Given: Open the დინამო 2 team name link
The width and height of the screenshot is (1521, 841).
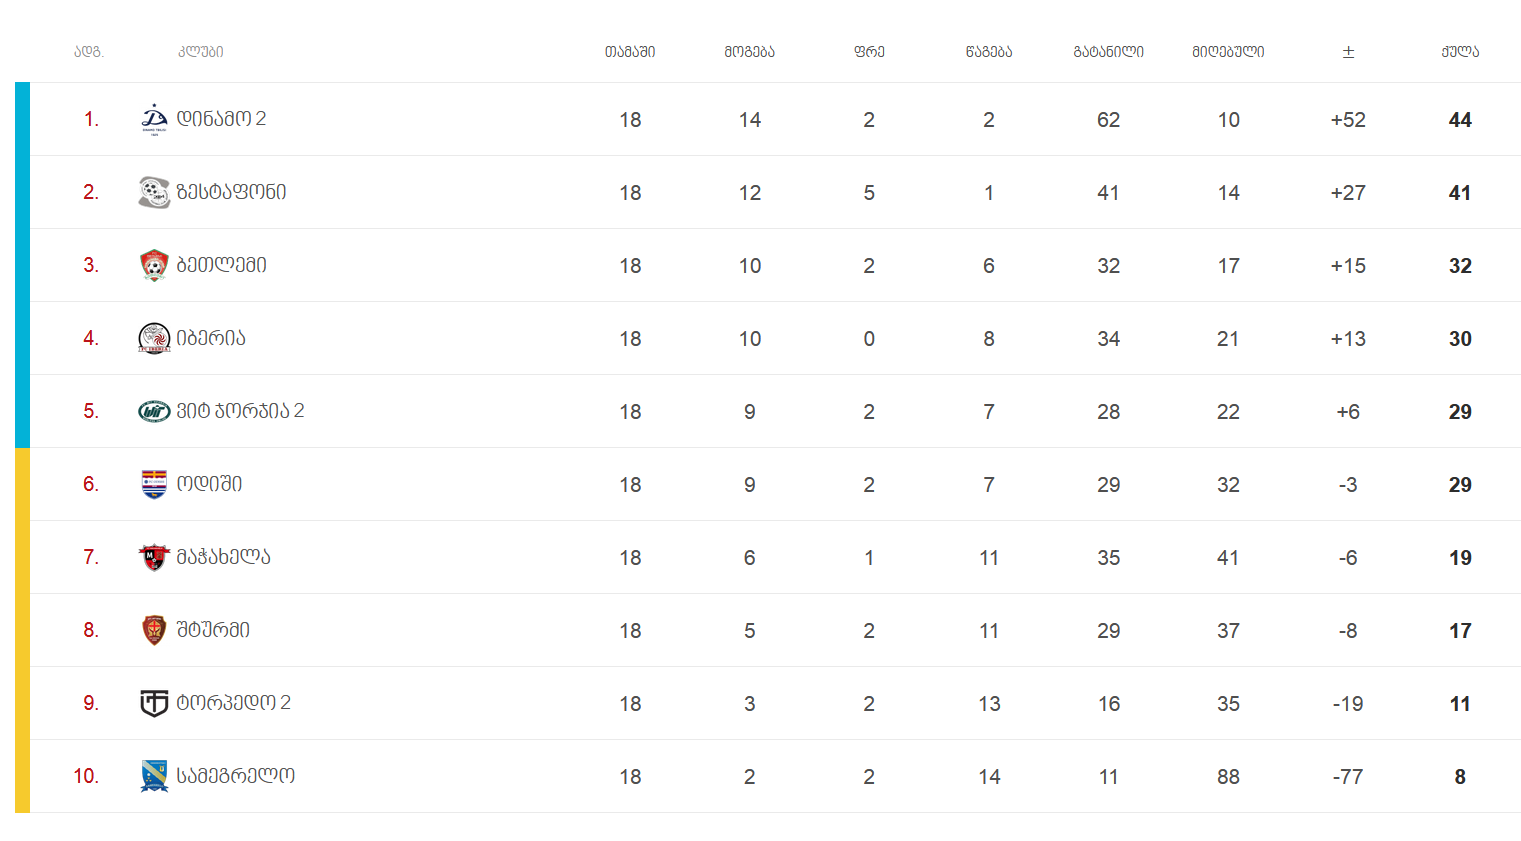Looking at the screenshot, I should 221,119.
